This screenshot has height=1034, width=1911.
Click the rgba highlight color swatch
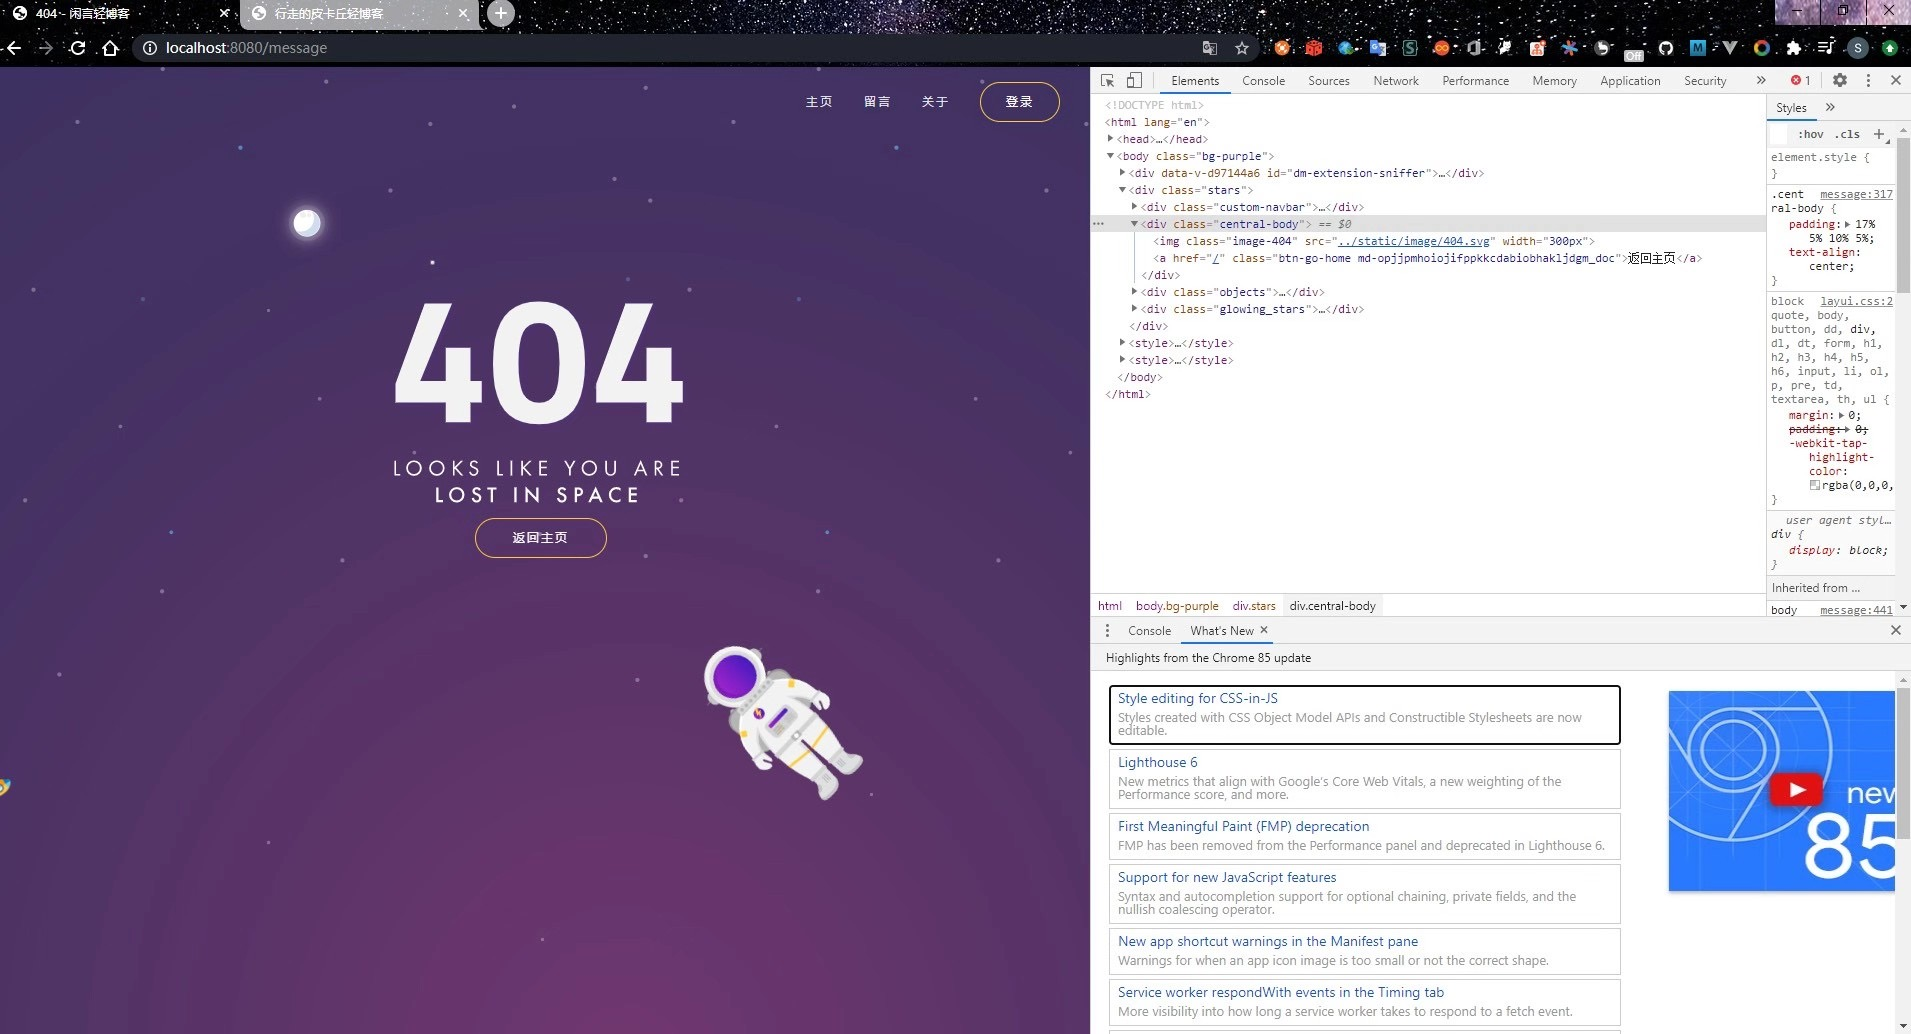(1814, 485)
